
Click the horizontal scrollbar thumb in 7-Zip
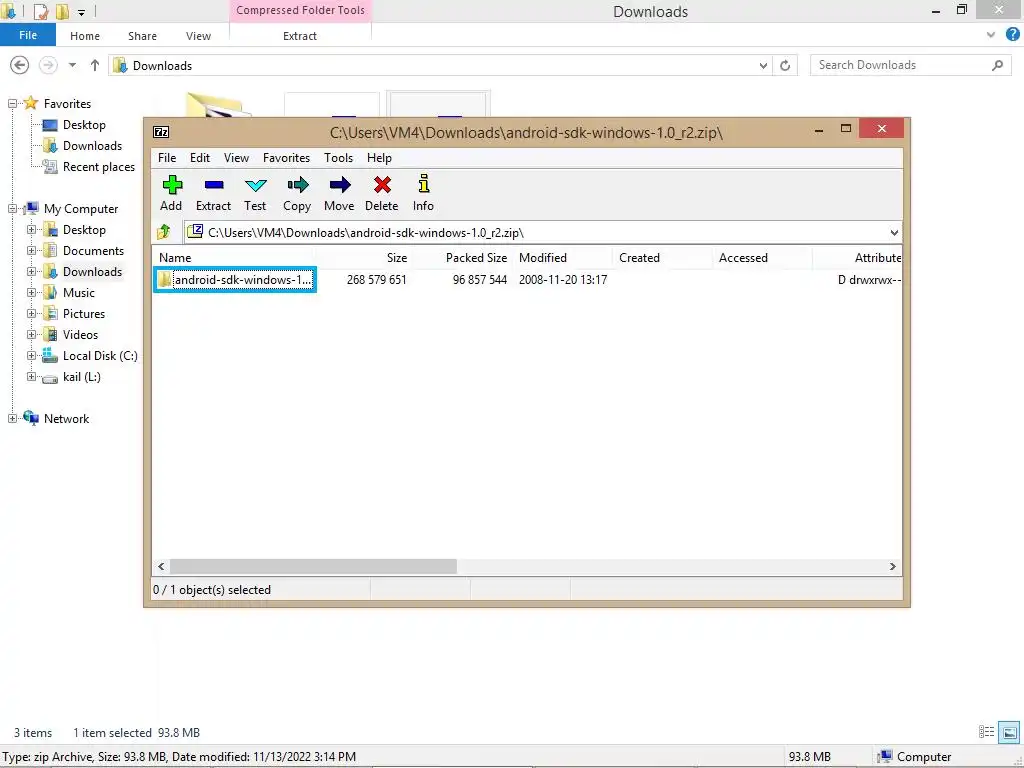[313, 566]
